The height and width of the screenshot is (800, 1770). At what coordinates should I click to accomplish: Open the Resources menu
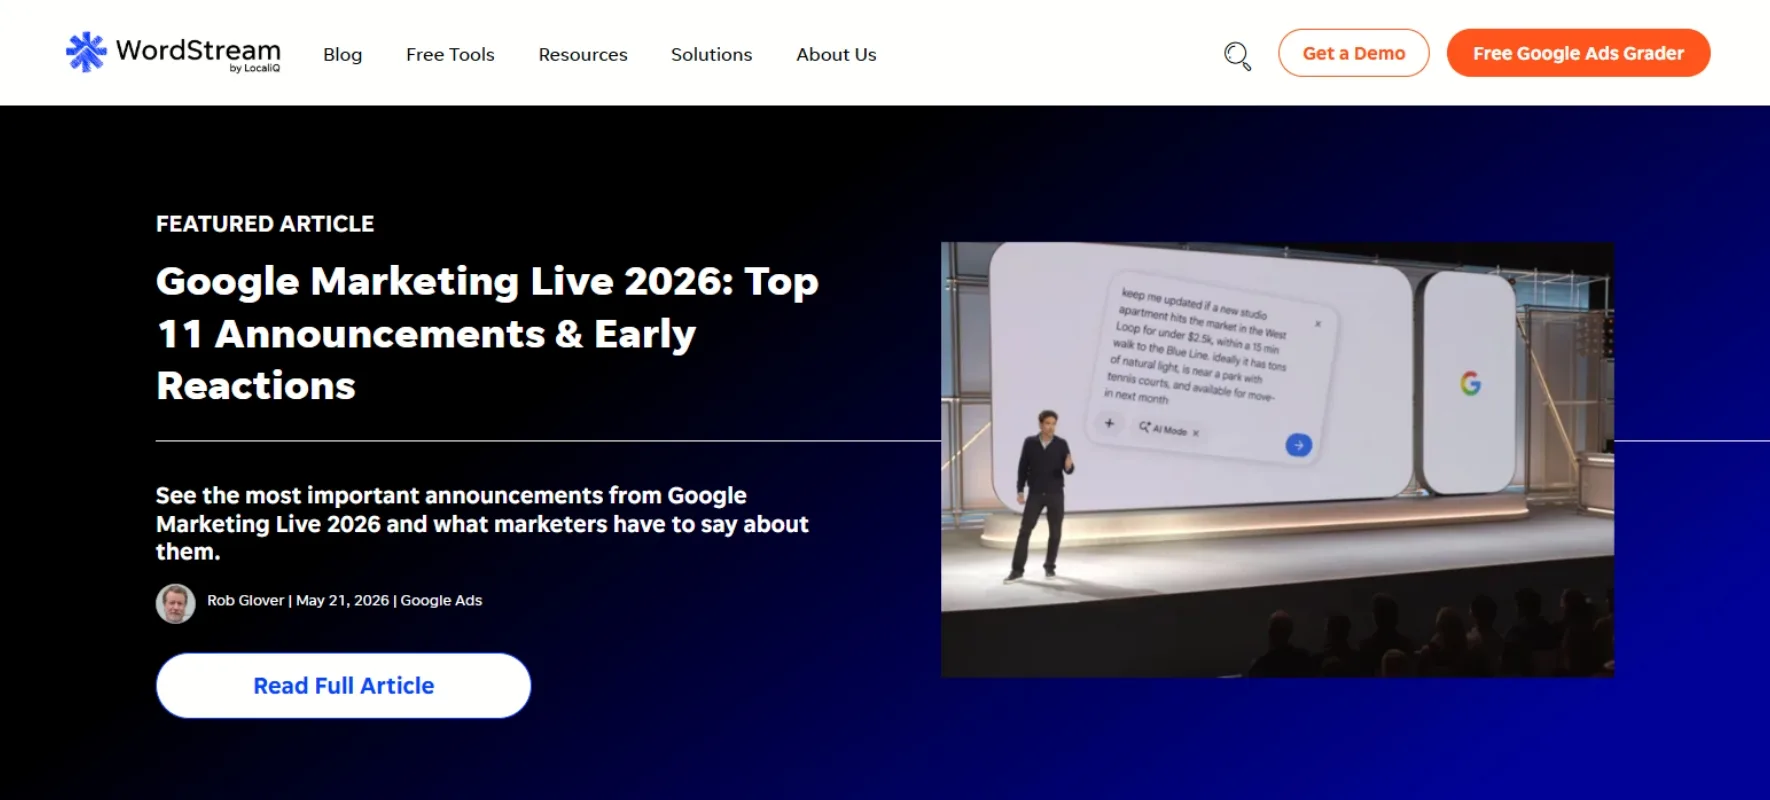tap(583, 55)
